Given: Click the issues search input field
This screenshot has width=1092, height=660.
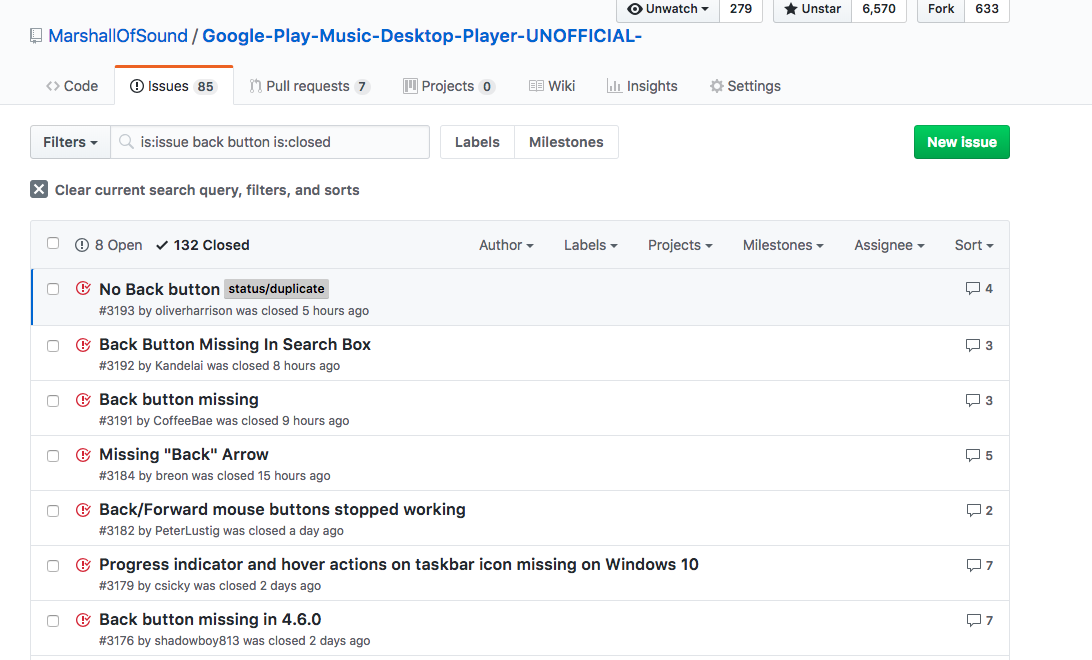Looking at the screenshot, I should click(x=270, y=142).
